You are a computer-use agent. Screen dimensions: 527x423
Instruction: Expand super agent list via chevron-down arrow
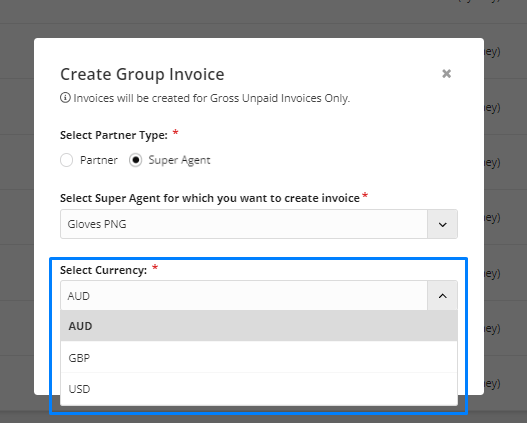(442, 224)
